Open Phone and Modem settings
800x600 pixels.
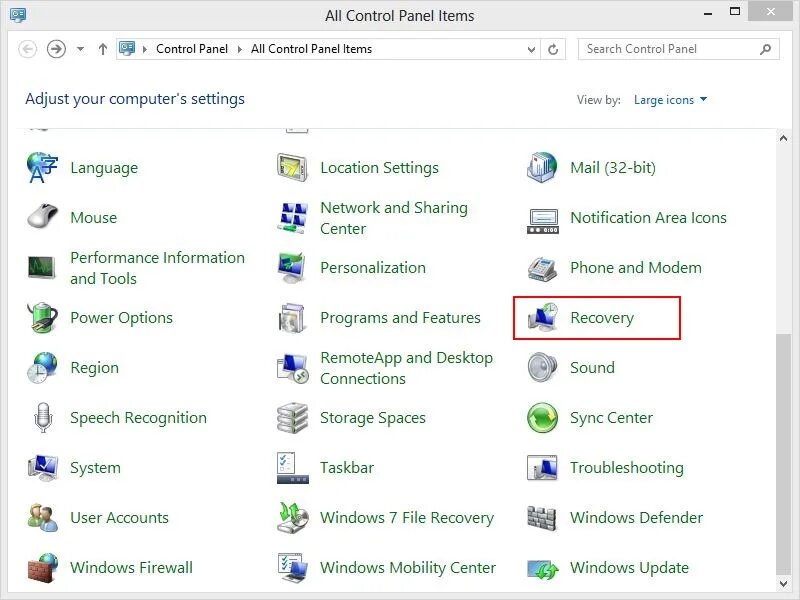(635, 267)
